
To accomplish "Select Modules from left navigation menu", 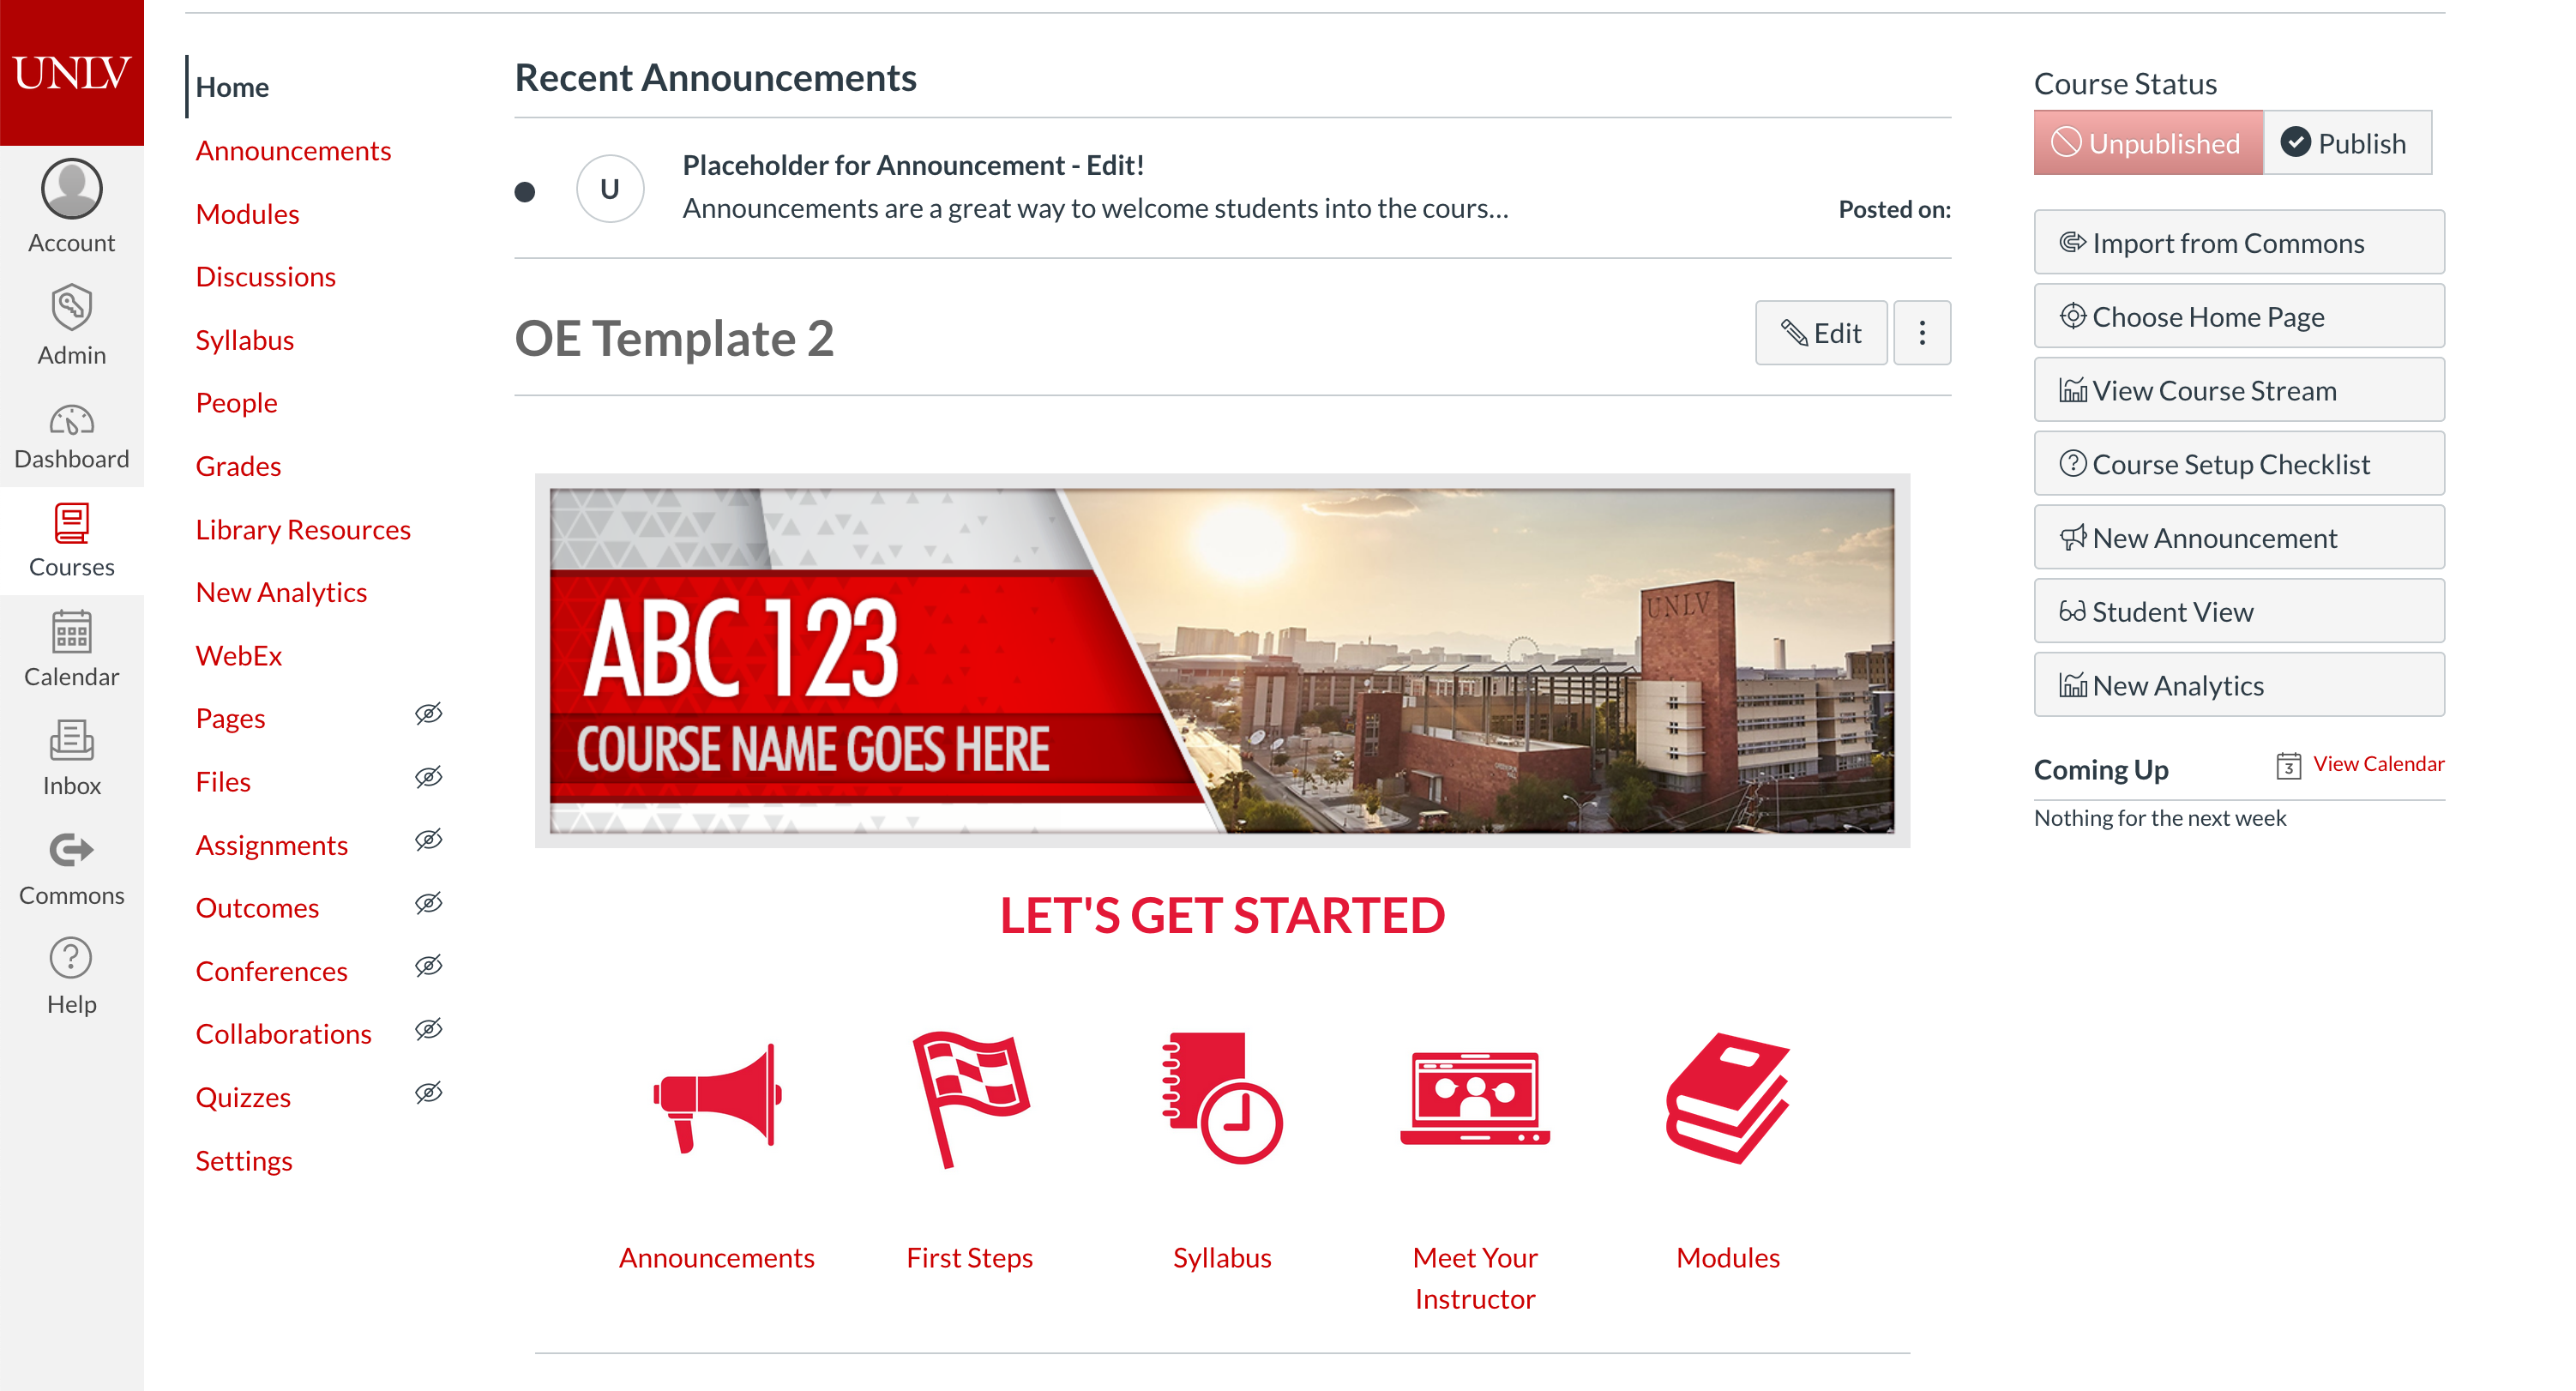I will coord(247,213).
